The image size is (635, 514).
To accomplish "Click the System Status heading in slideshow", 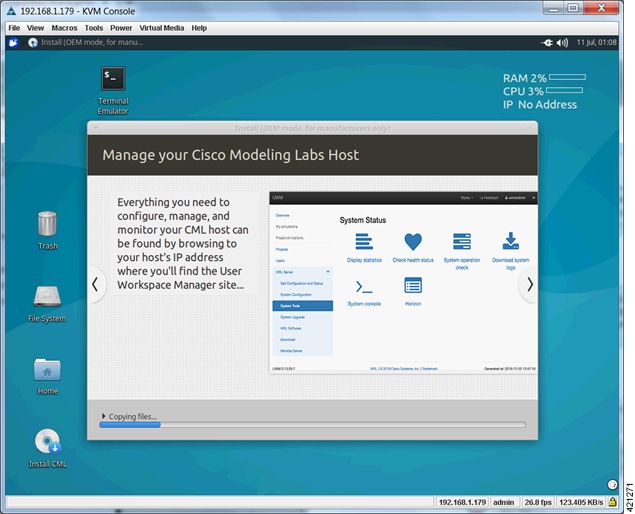I will (362, 220).
